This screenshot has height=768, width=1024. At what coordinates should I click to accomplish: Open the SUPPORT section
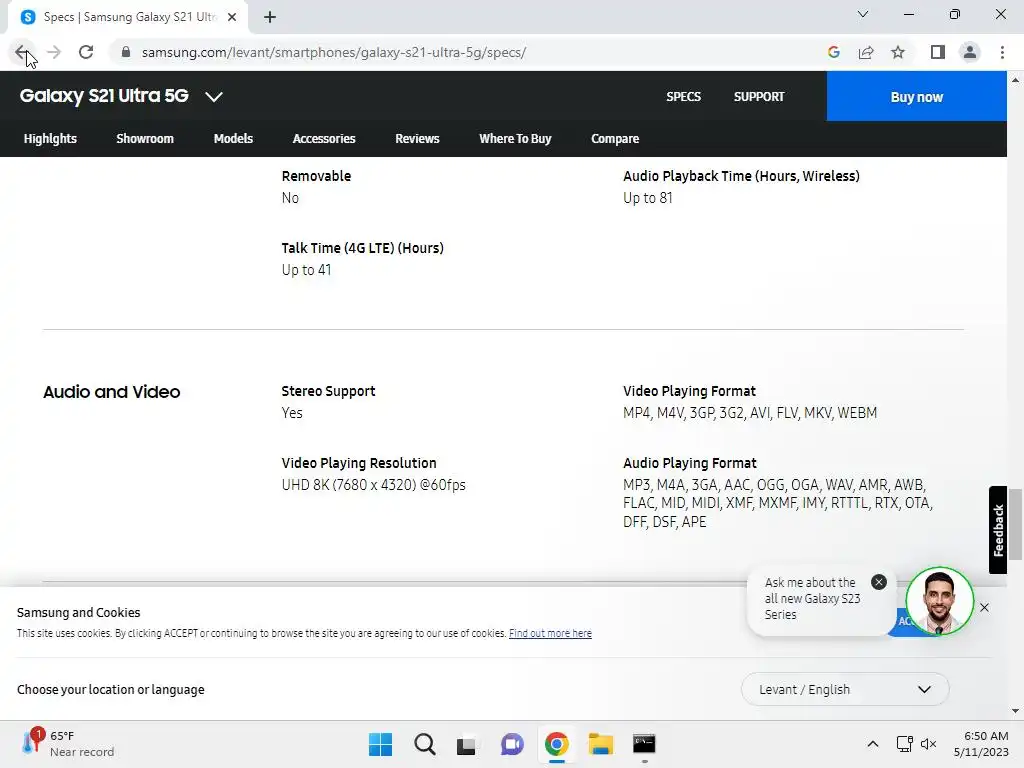[759, 97]
